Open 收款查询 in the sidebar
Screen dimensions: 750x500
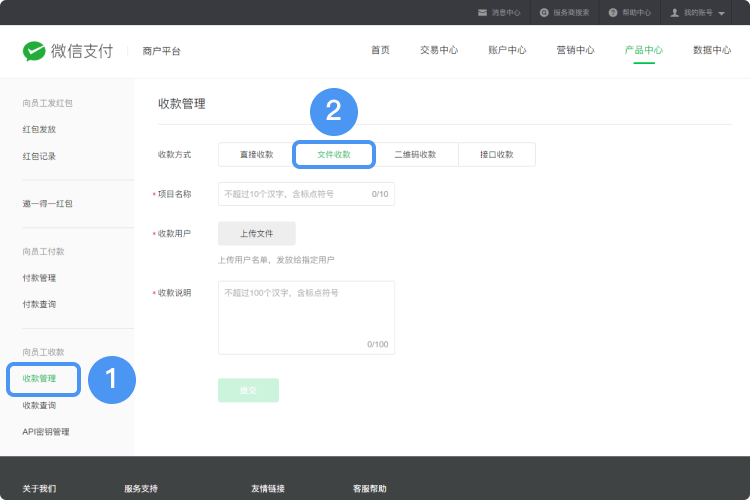(40, 405)
